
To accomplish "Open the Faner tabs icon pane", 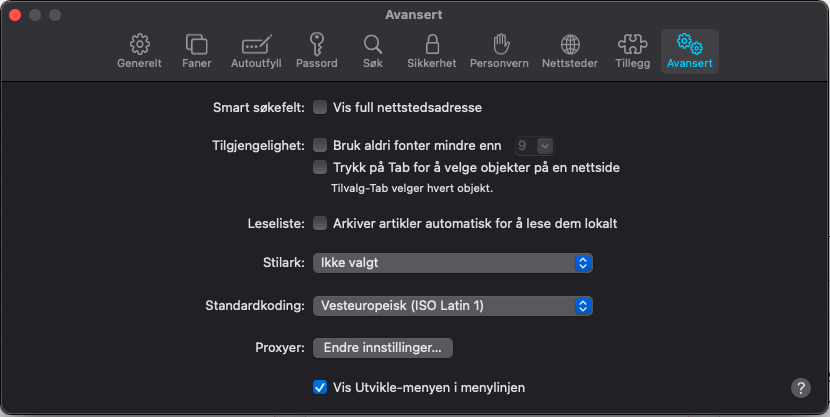I will click(196, 51).
